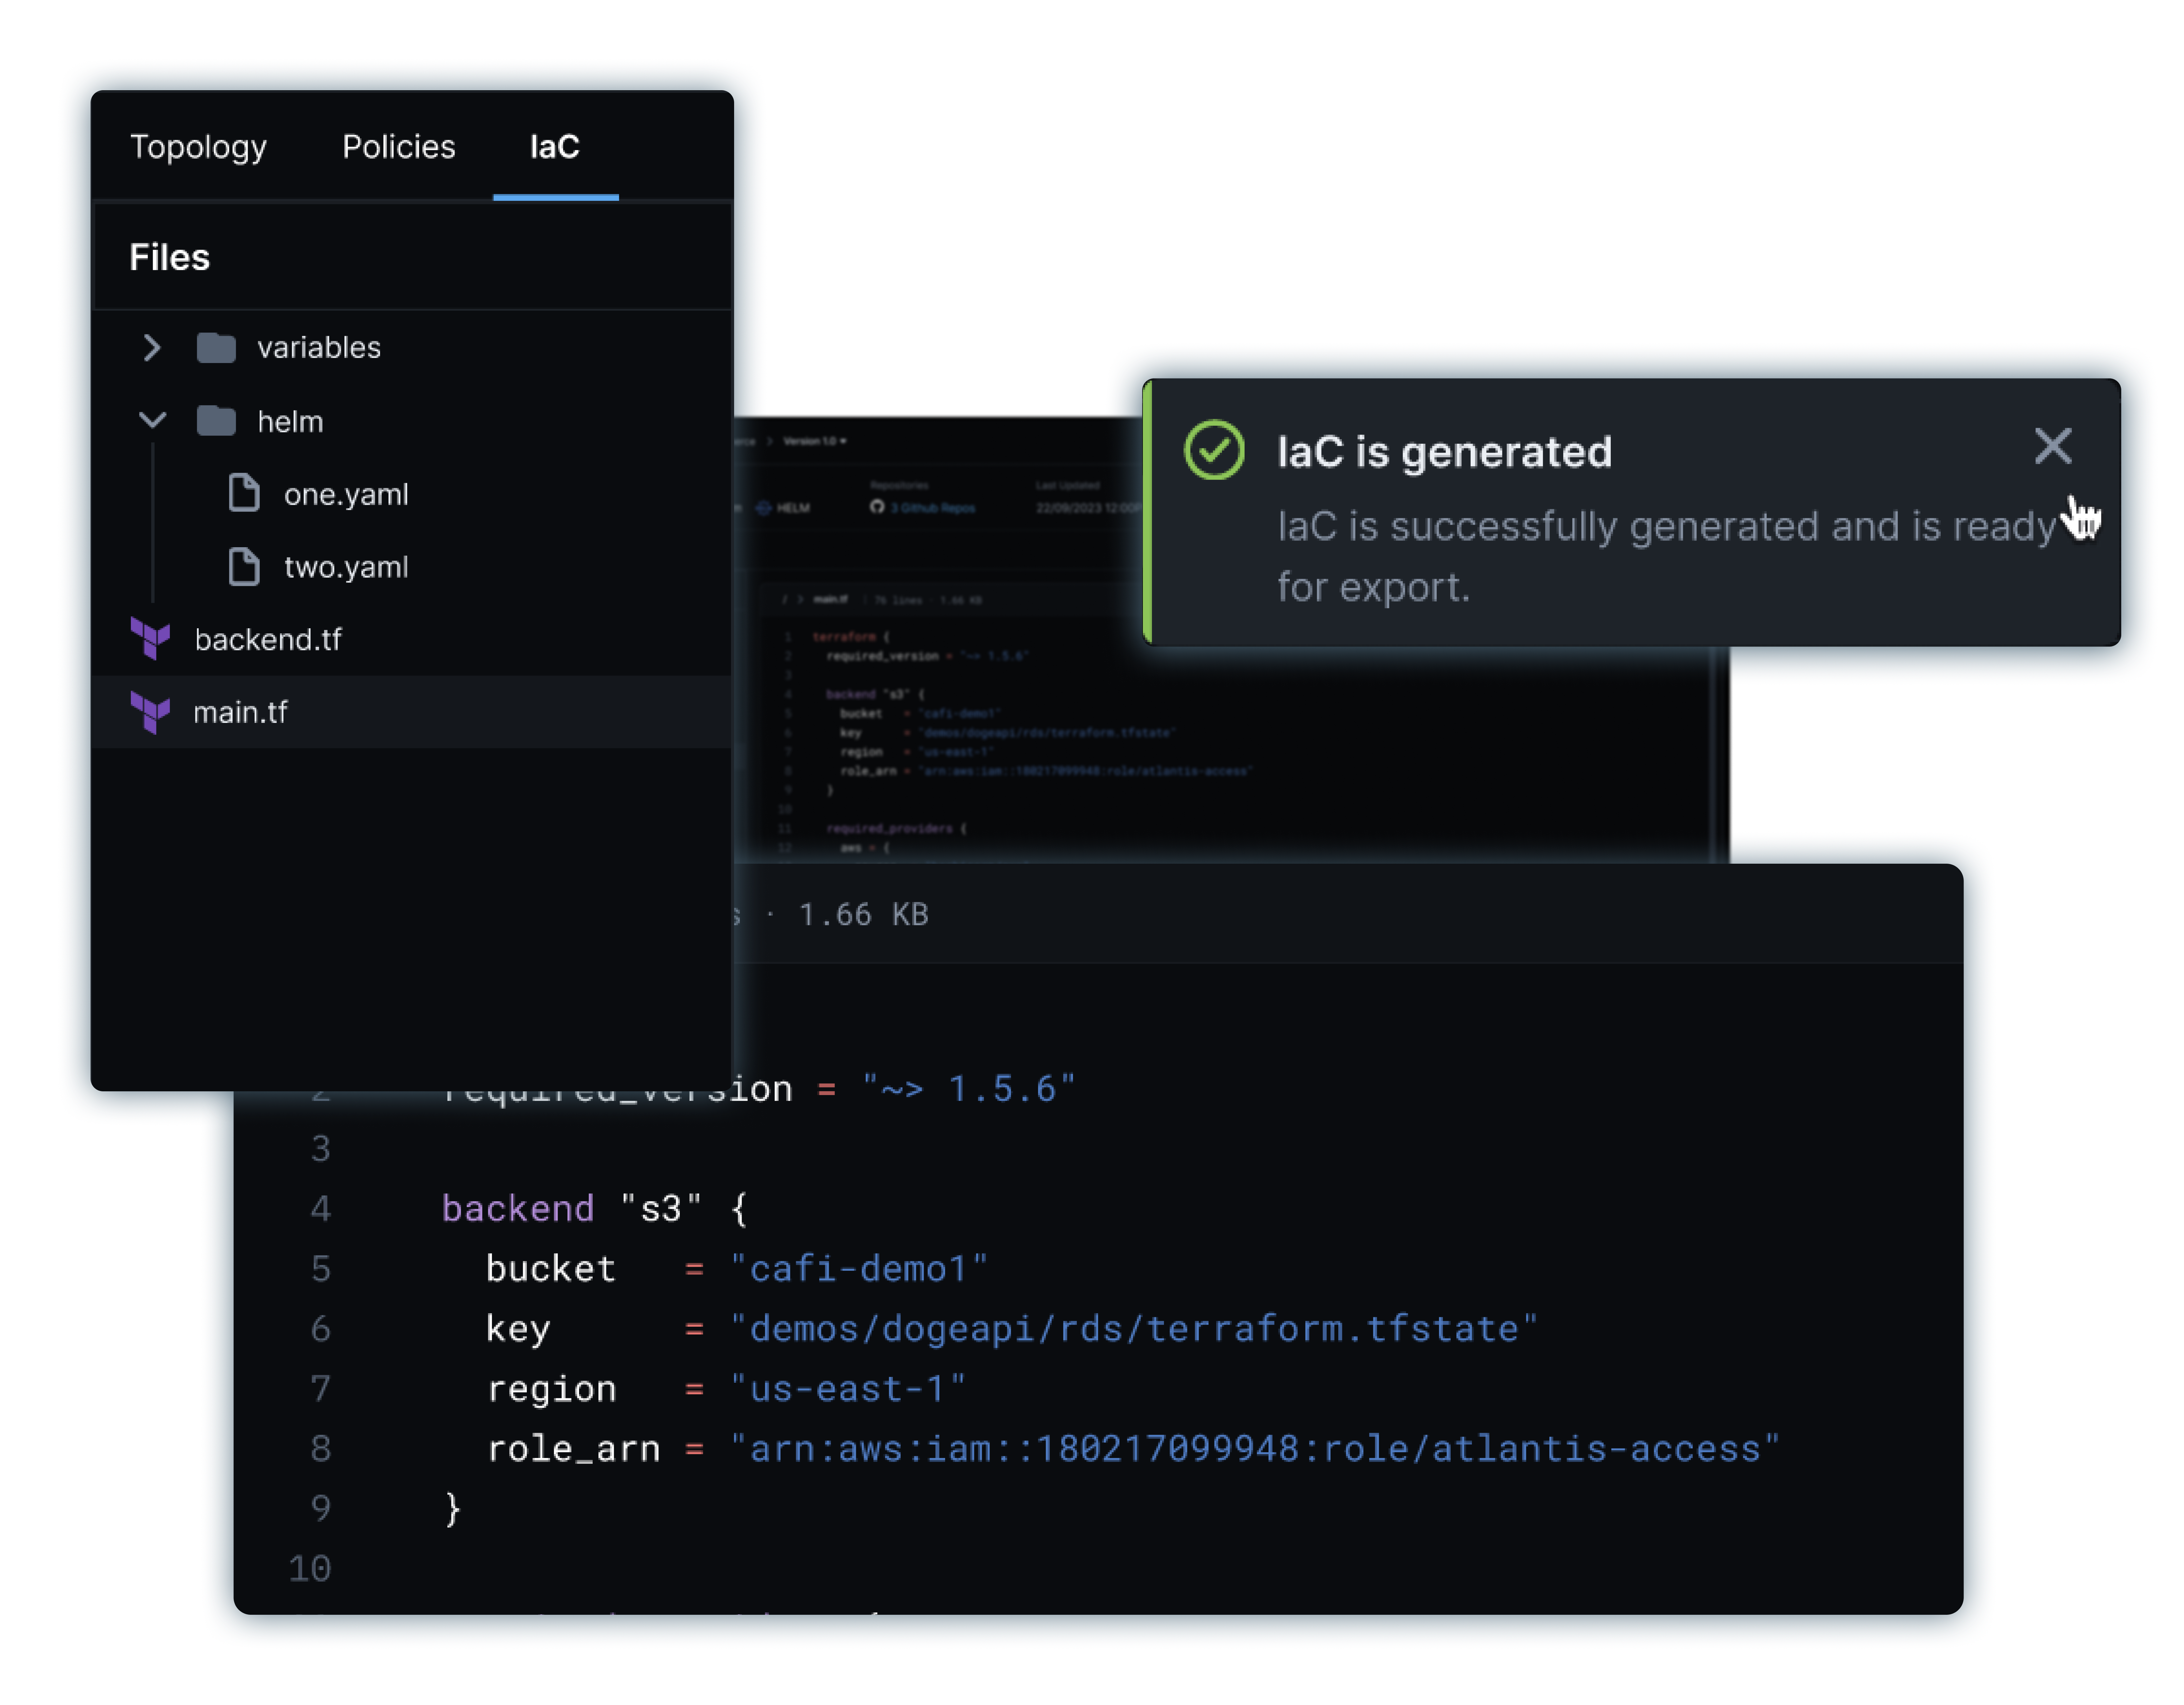
Task: Collapse the helm folder chevron
Action: 152,420
